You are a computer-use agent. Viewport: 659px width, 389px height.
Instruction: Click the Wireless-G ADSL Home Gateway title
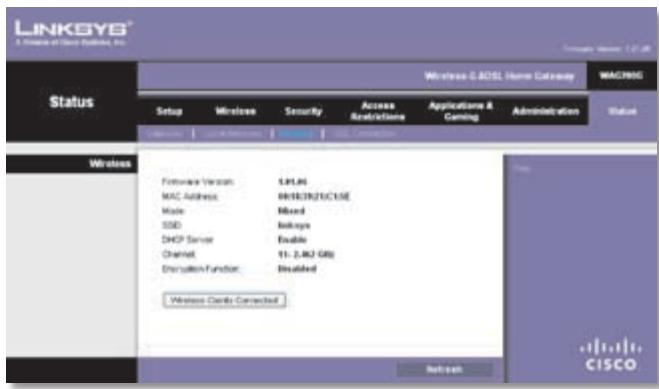click(499, 76)
